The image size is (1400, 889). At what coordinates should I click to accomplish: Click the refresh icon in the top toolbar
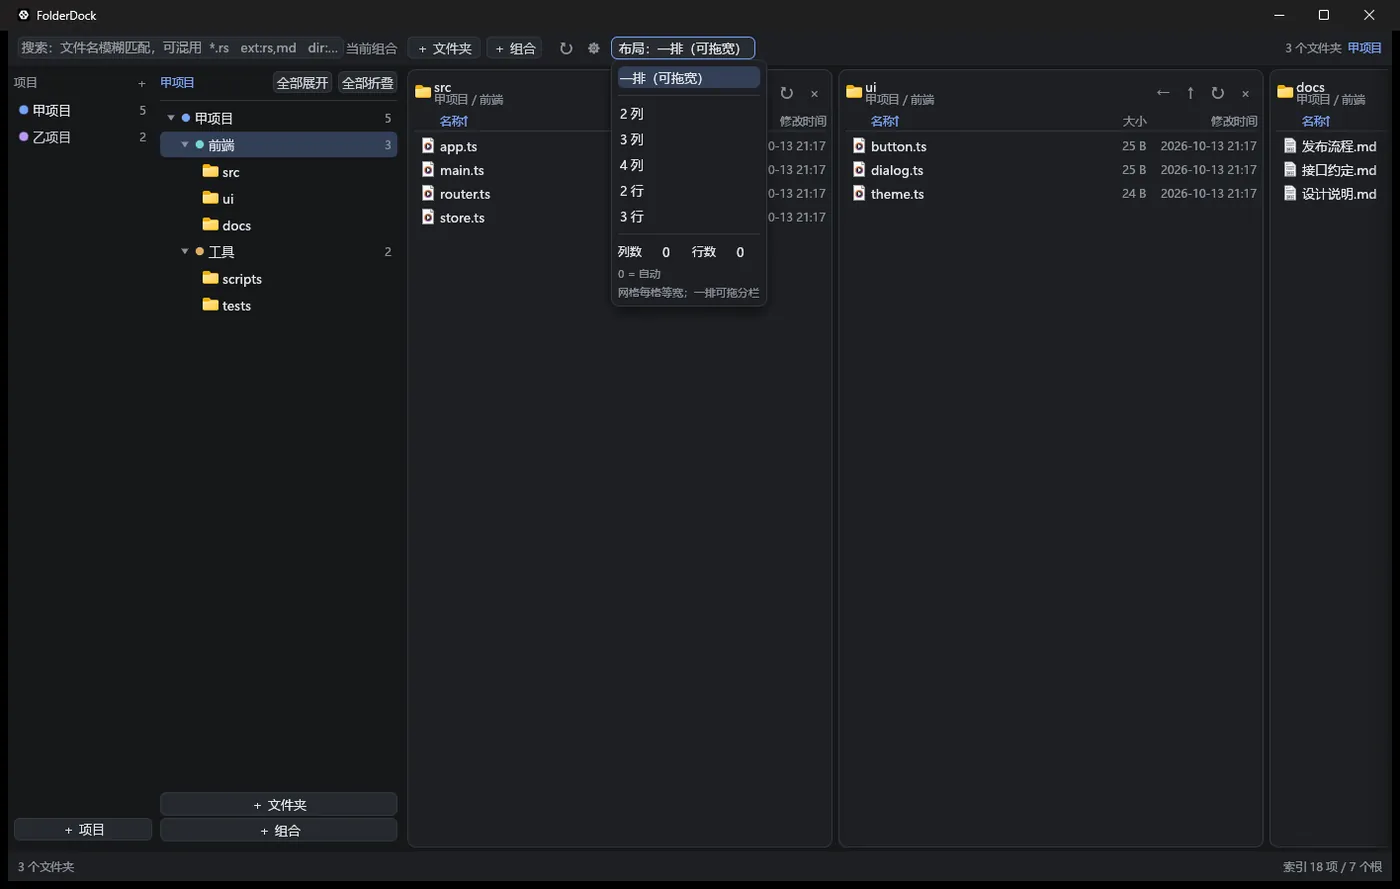tap(566, 48)
